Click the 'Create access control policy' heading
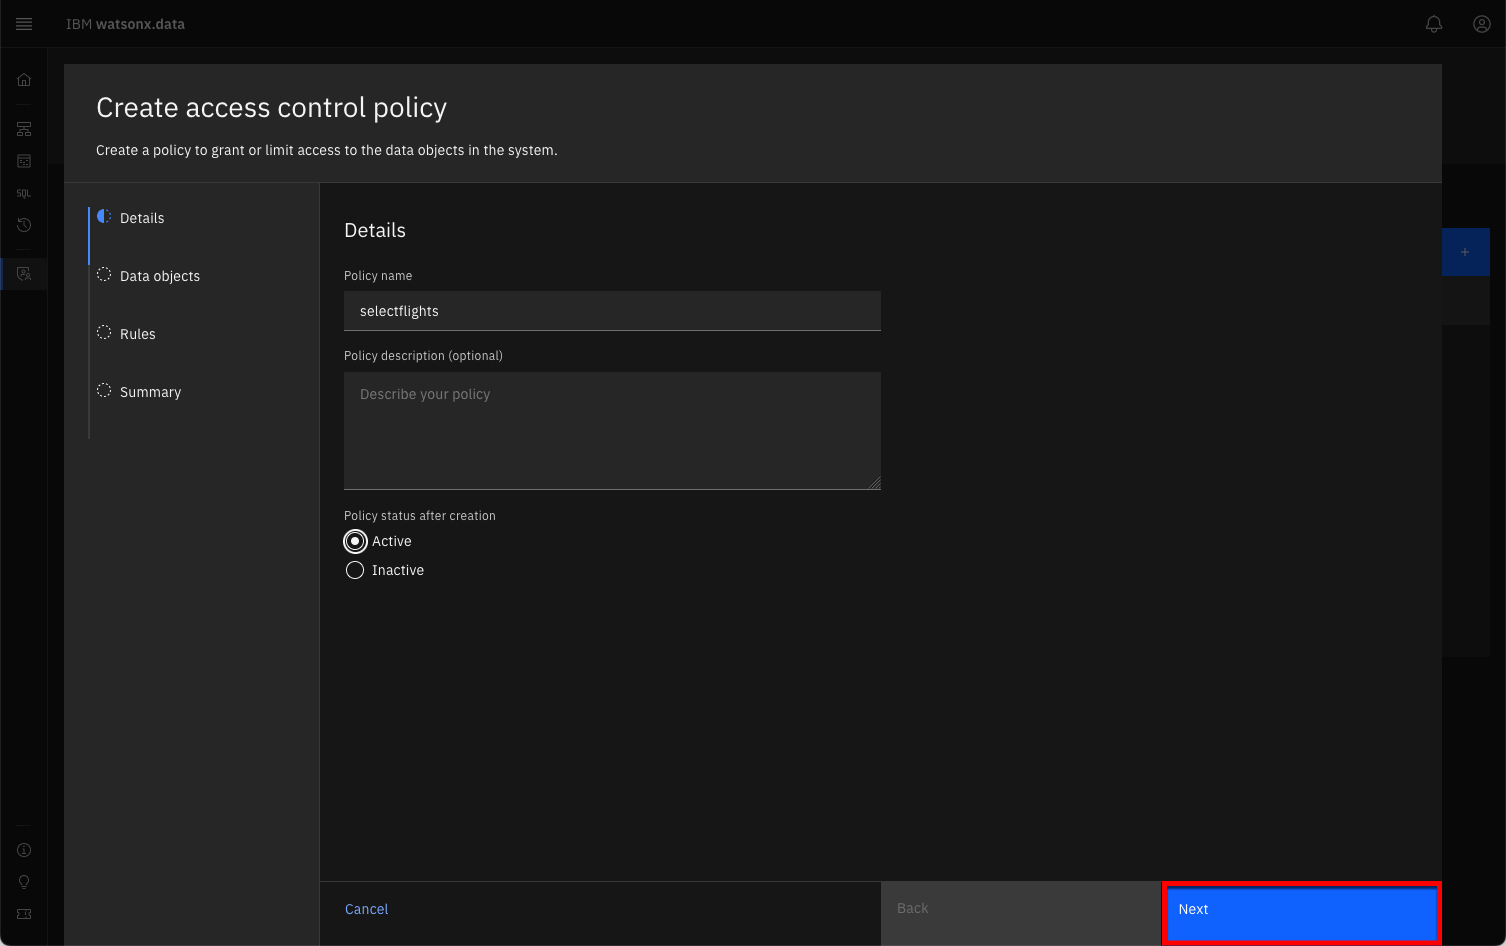 pos(271,108)
